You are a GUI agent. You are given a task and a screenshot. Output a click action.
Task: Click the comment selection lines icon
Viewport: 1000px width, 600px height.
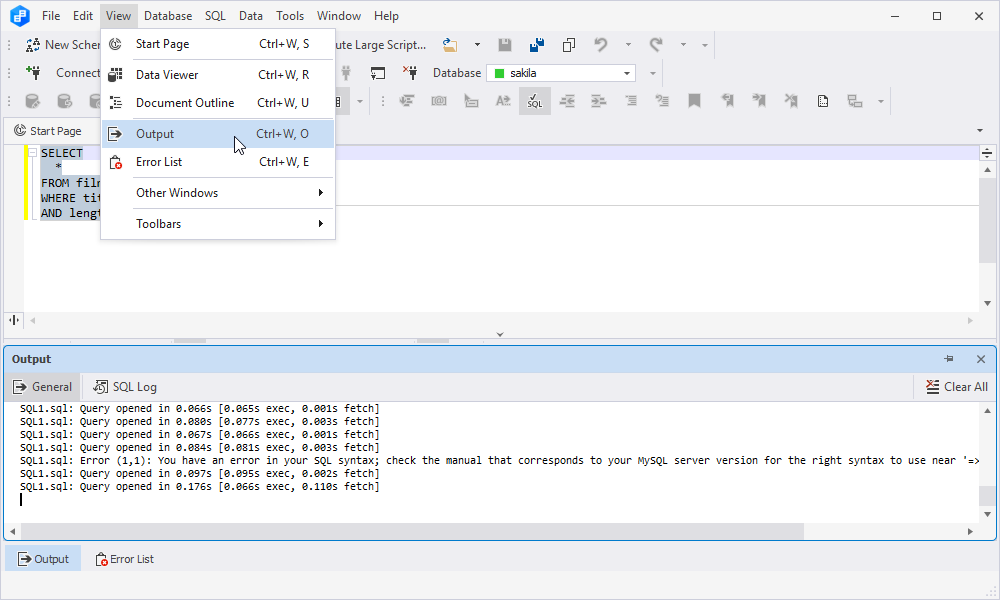[631, 101]
